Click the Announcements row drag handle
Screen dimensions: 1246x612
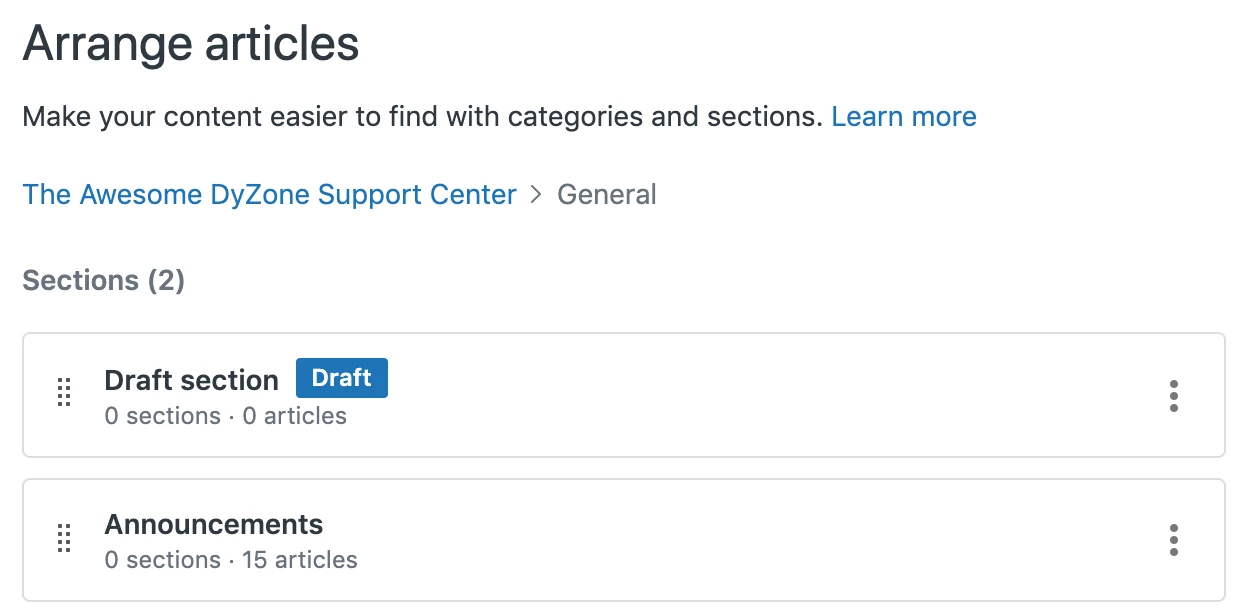tap(64, 539)
